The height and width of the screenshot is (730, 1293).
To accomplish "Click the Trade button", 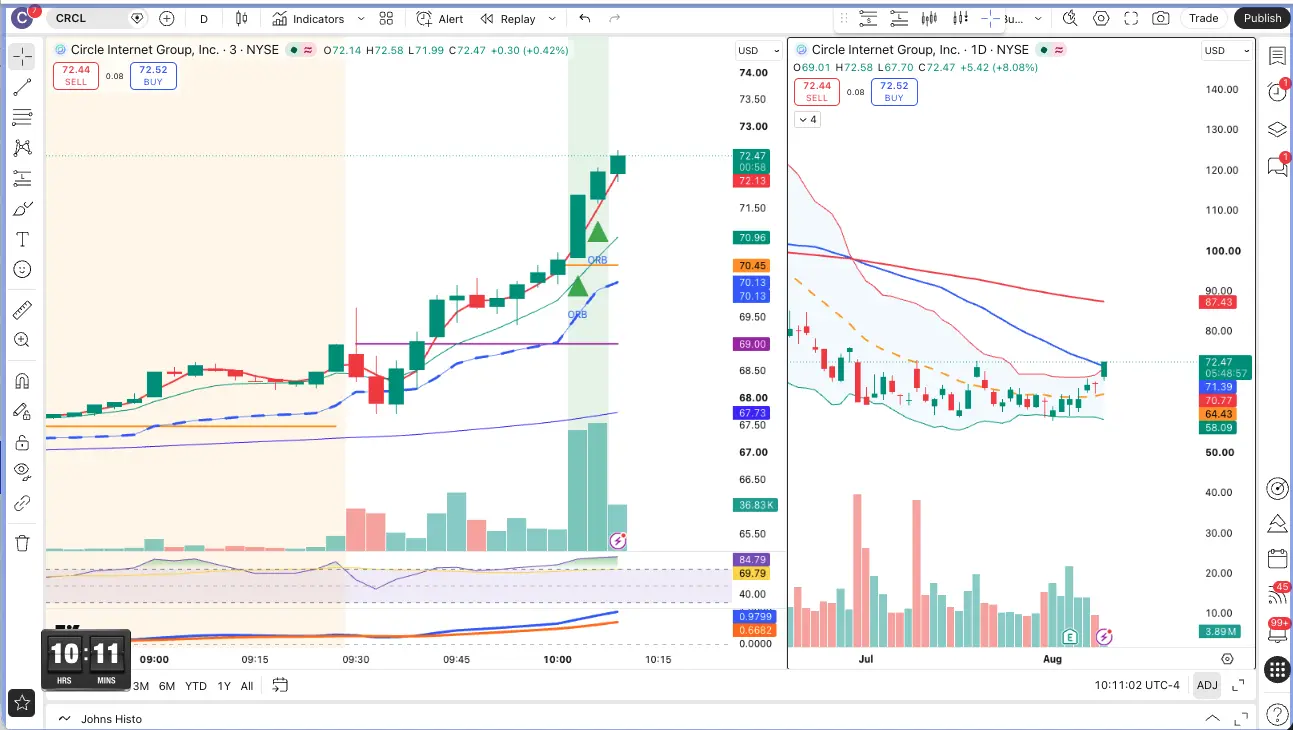I will 1203,18.
